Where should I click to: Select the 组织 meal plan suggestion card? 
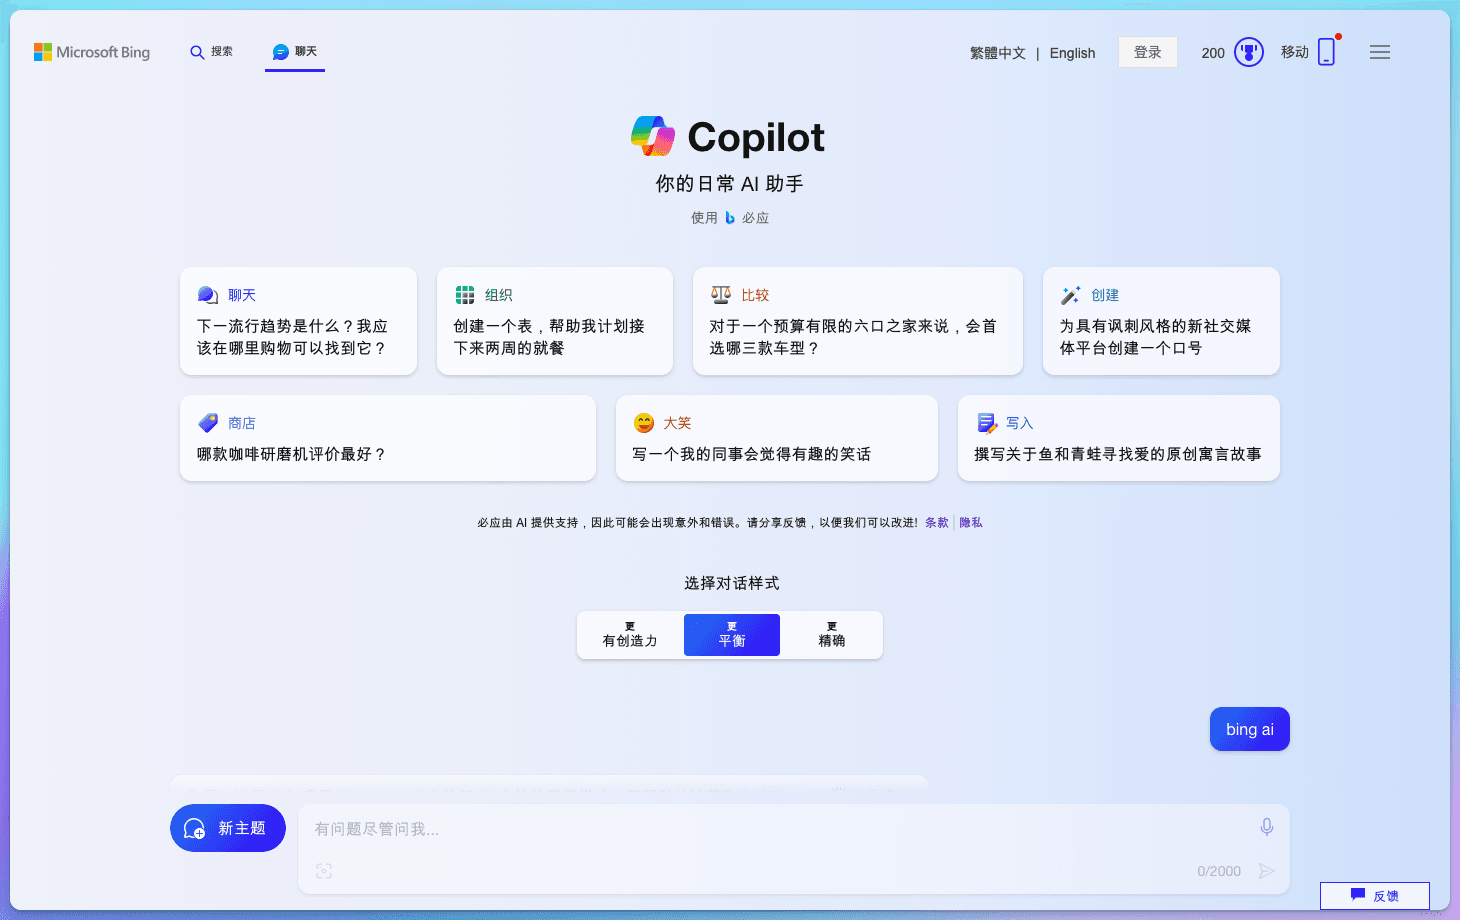(555, 321)
